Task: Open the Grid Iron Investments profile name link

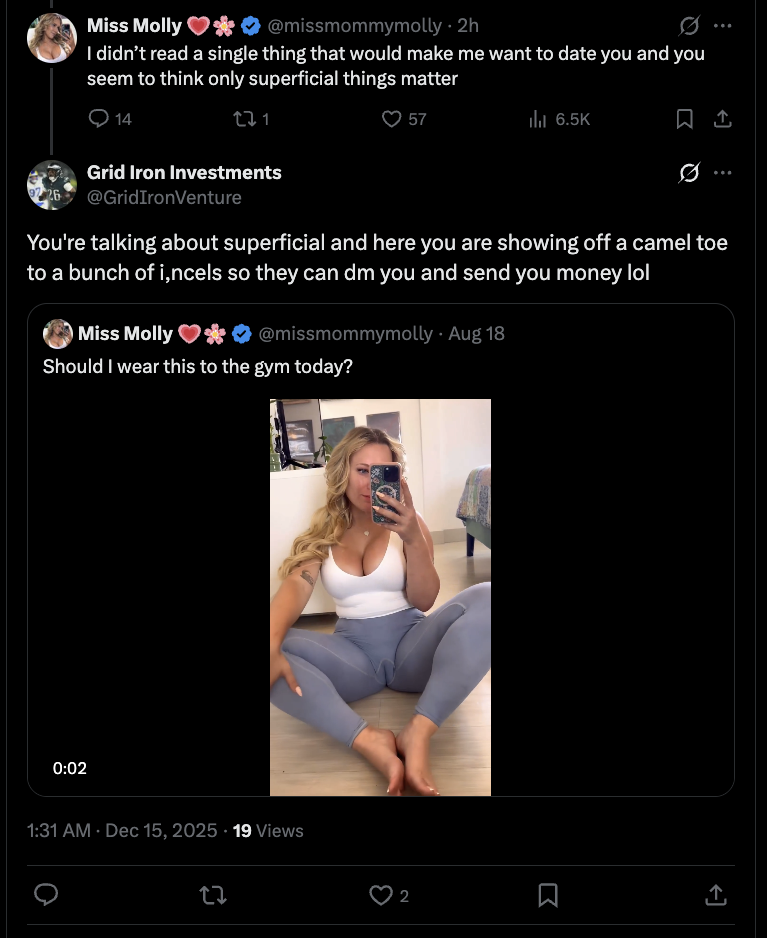Action: pos(184,173)
